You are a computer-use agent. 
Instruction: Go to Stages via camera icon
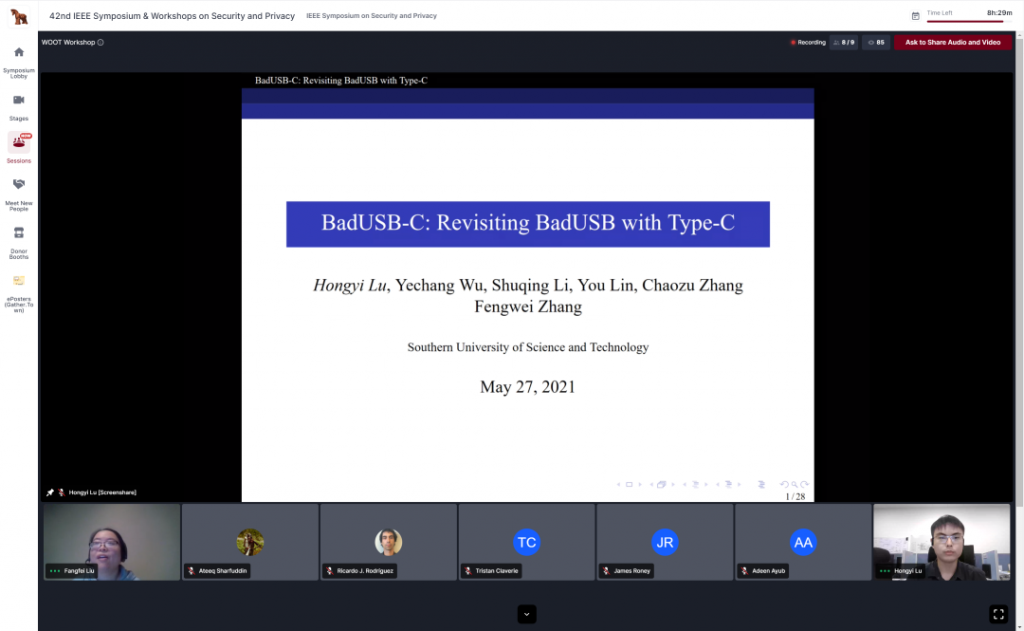coord(18,100)
